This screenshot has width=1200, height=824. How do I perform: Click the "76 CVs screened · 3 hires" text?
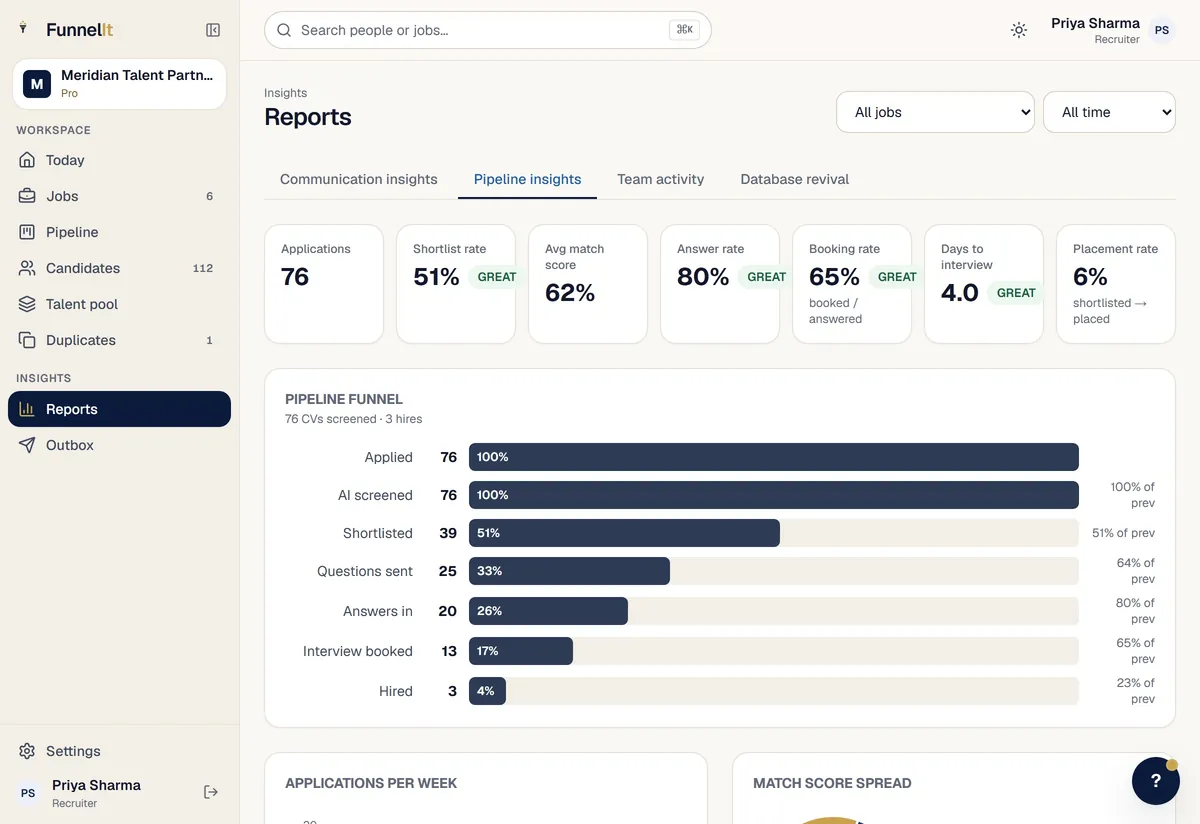pyautogui.click(x=353, y=419)
